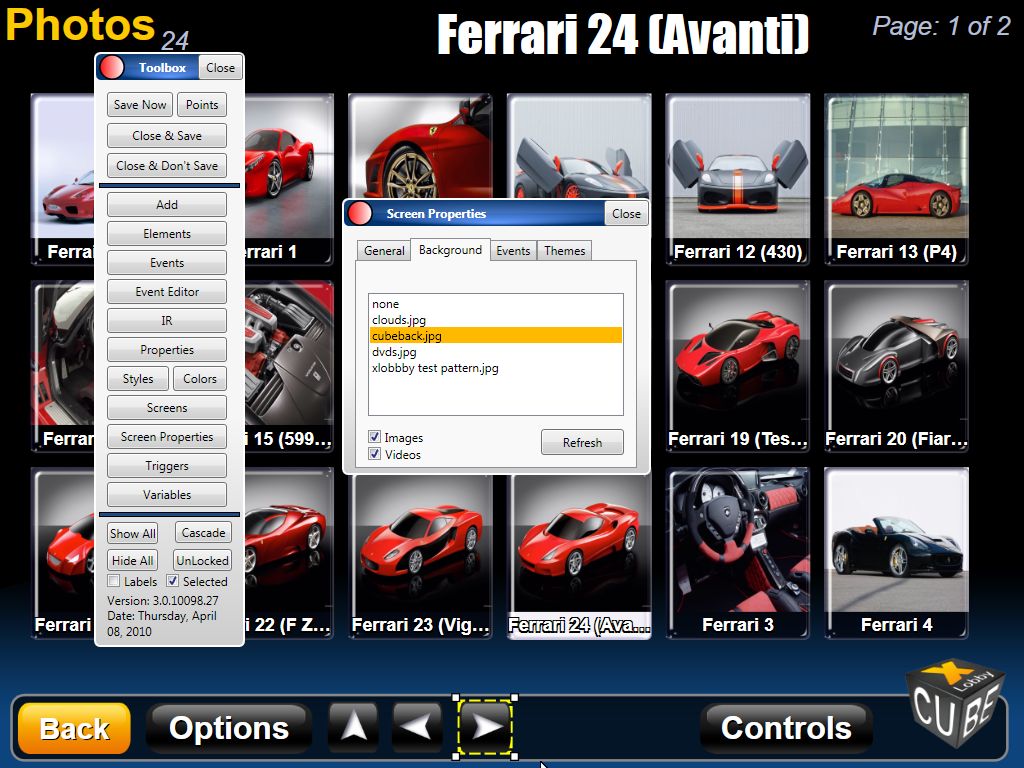Click Save Now in the Toolbox

(140, 104)
